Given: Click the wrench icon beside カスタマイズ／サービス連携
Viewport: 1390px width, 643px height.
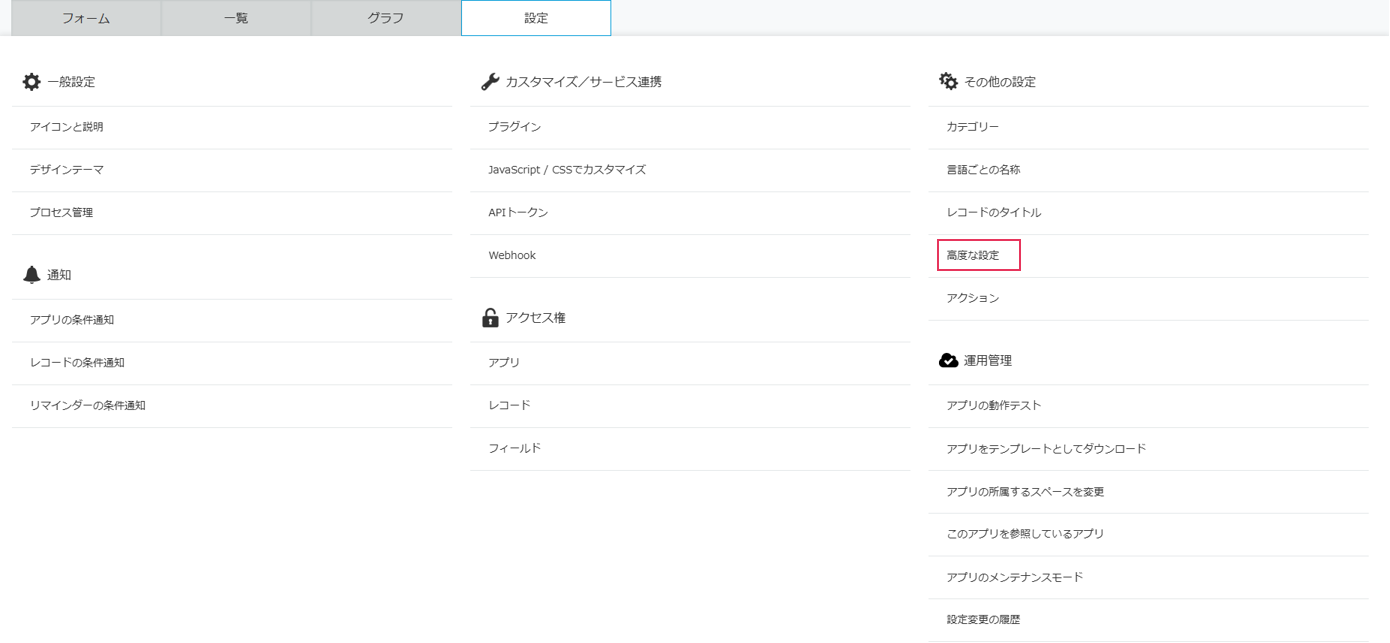Looking at the screenshot, I should click(x=490, y=82).
